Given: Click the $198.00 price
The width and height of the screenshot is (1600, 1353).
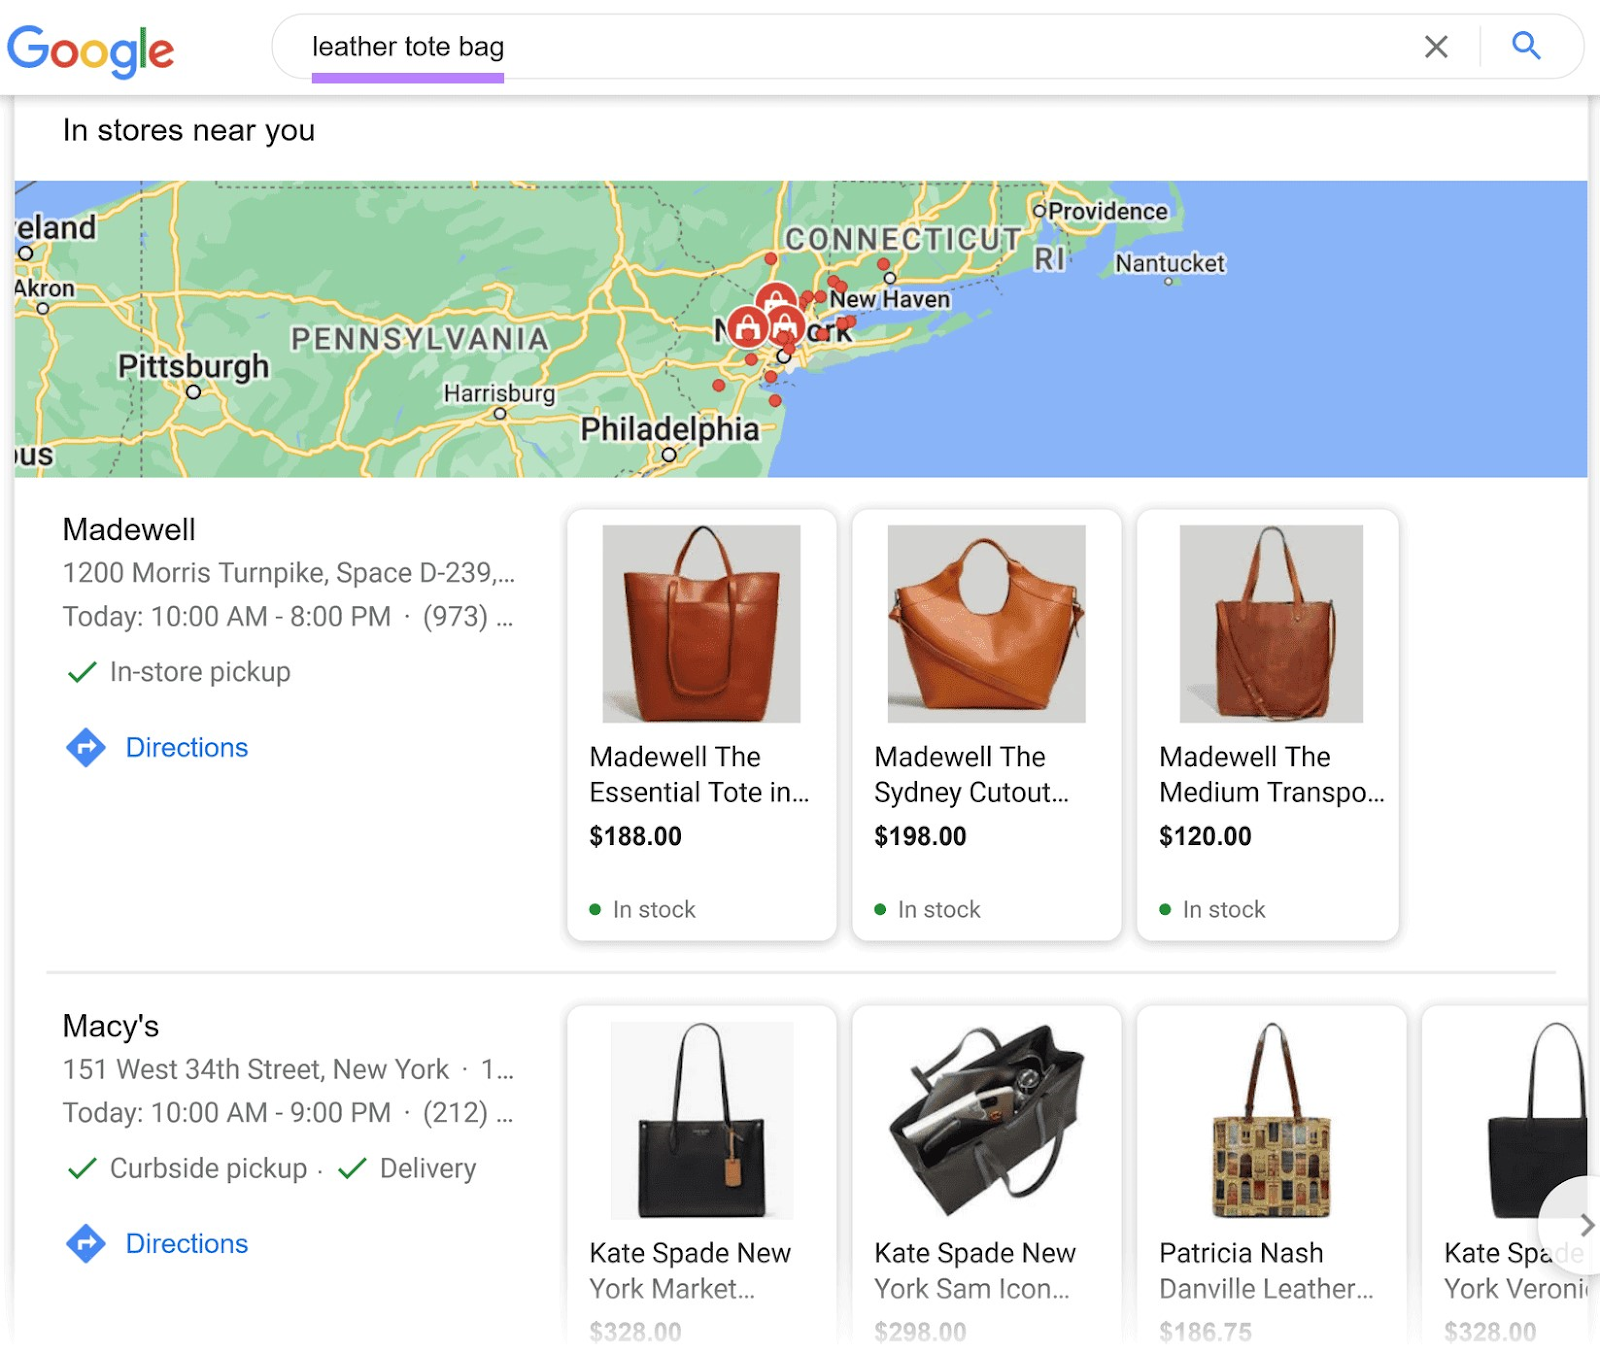Looking at the screenshot, I should [x=921, y=837].
